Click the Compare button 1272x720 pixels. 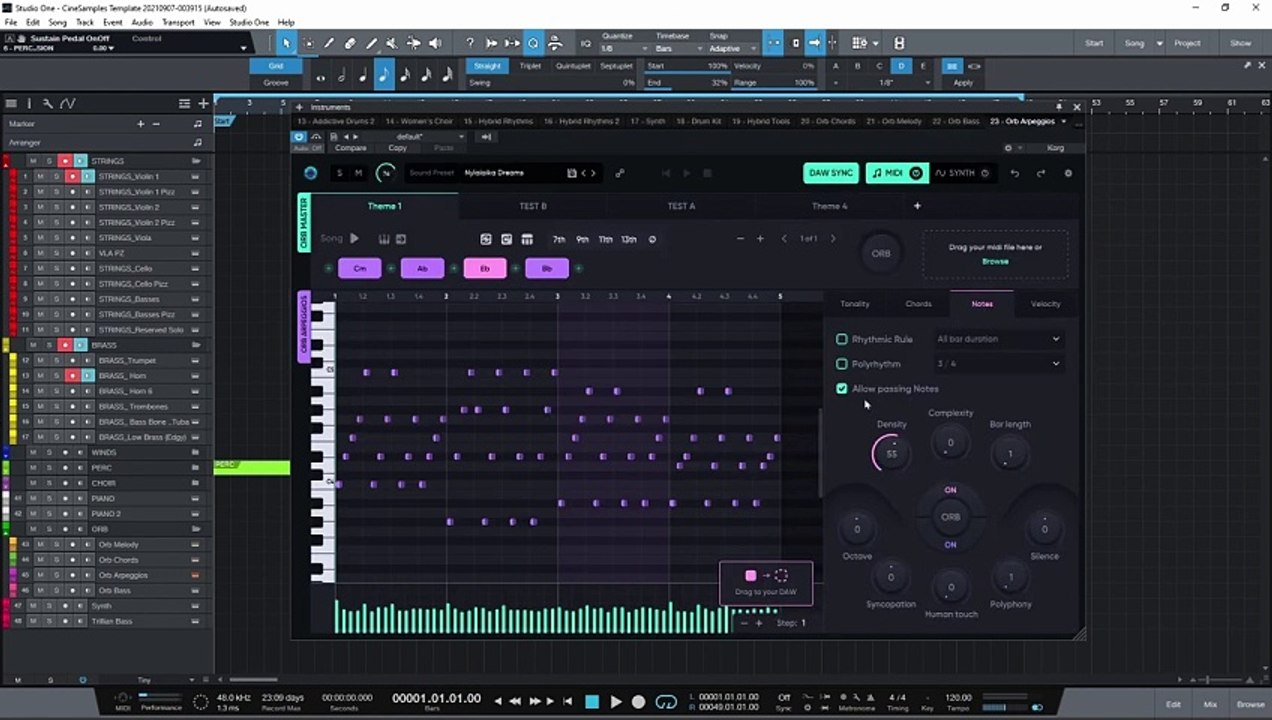click(x=350, y=148)
